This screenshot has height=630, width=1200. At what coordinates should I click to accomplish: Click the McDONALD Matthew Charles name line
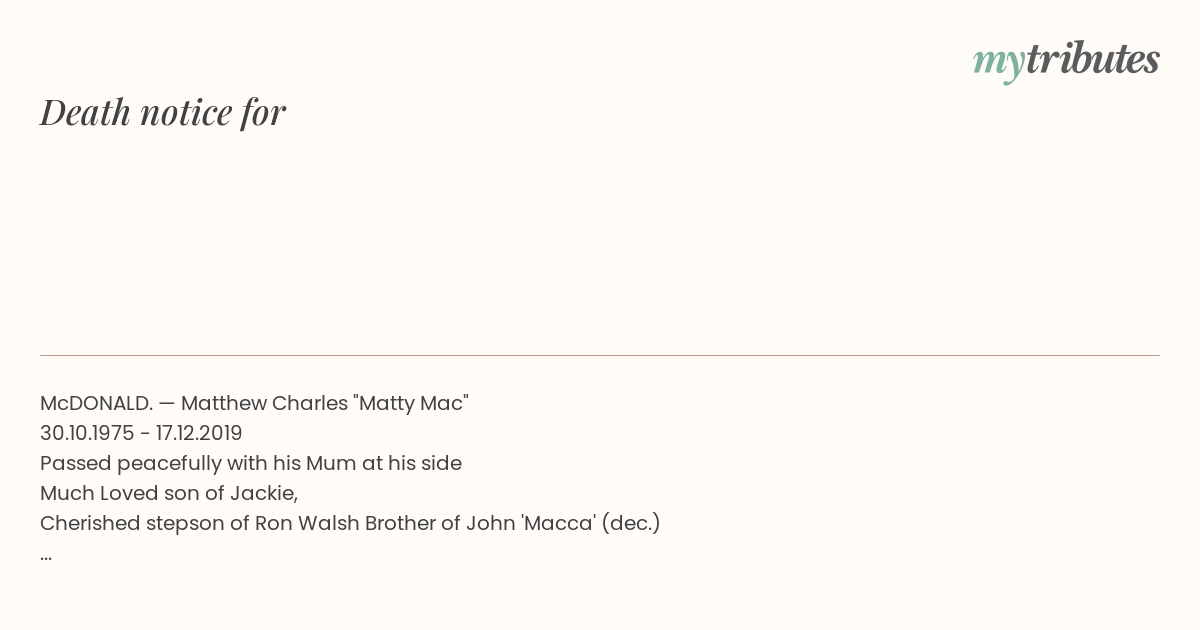point(254,403)
